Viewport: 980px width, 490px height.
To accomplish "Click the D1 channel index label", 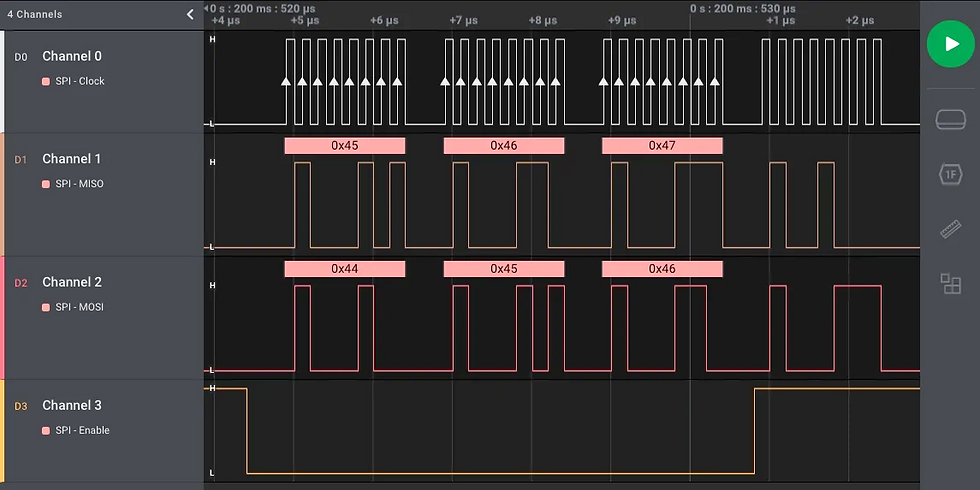I will pyautogui.click(x=21, y=159).
